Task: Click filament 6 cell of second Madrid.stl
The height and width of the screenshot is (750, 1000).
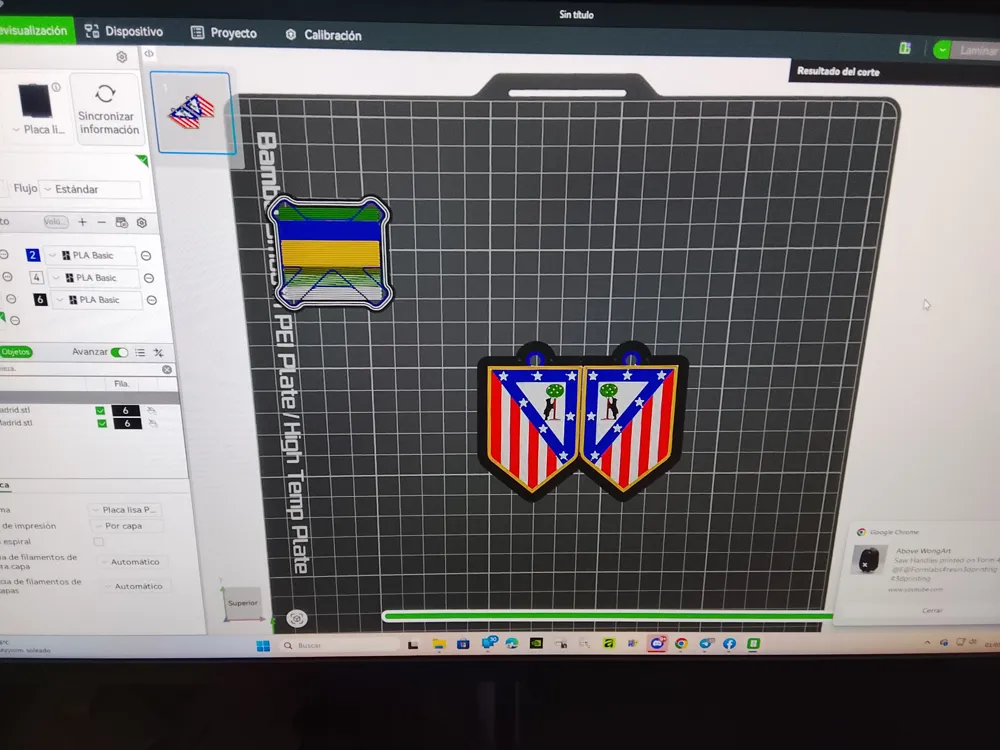Action: click(127, 423)
